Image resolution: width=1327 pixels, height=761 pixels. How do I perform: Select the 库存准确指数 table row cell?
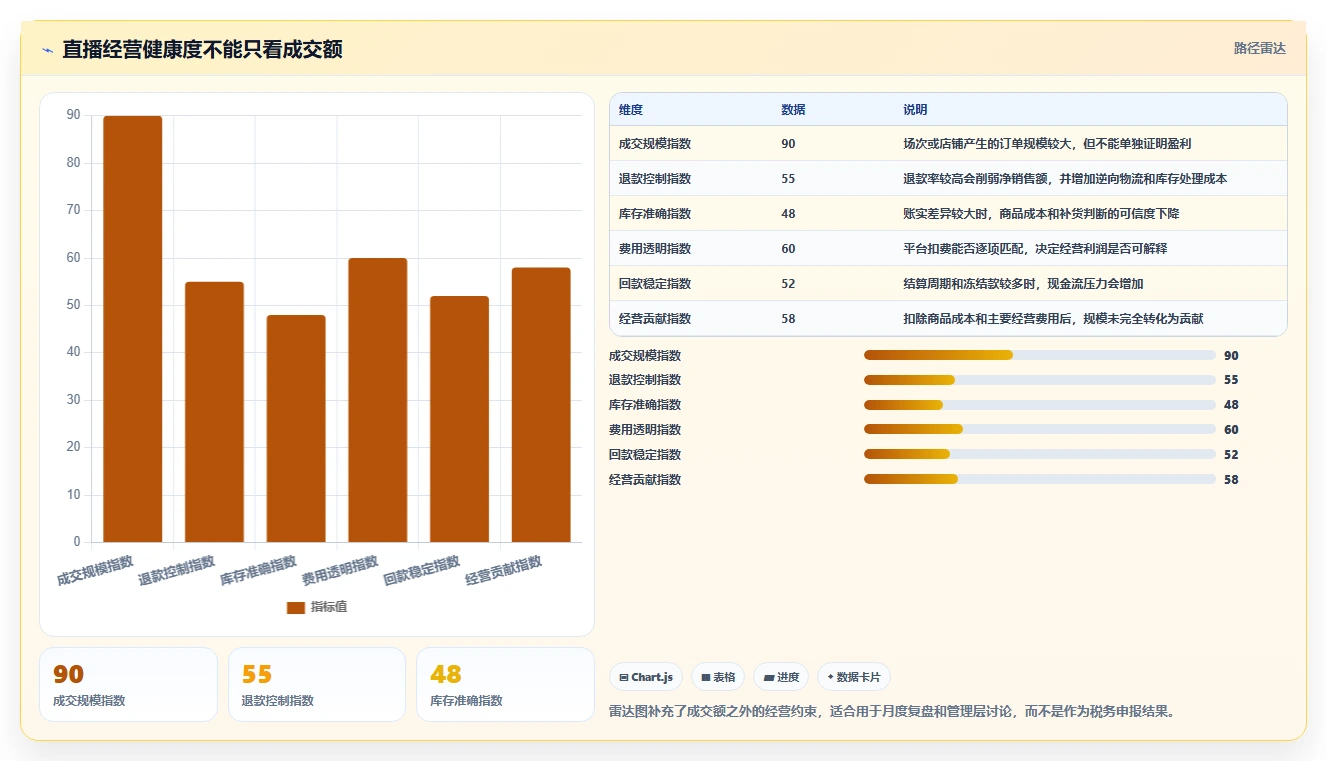pyautogui.click(x=655, y=214)
